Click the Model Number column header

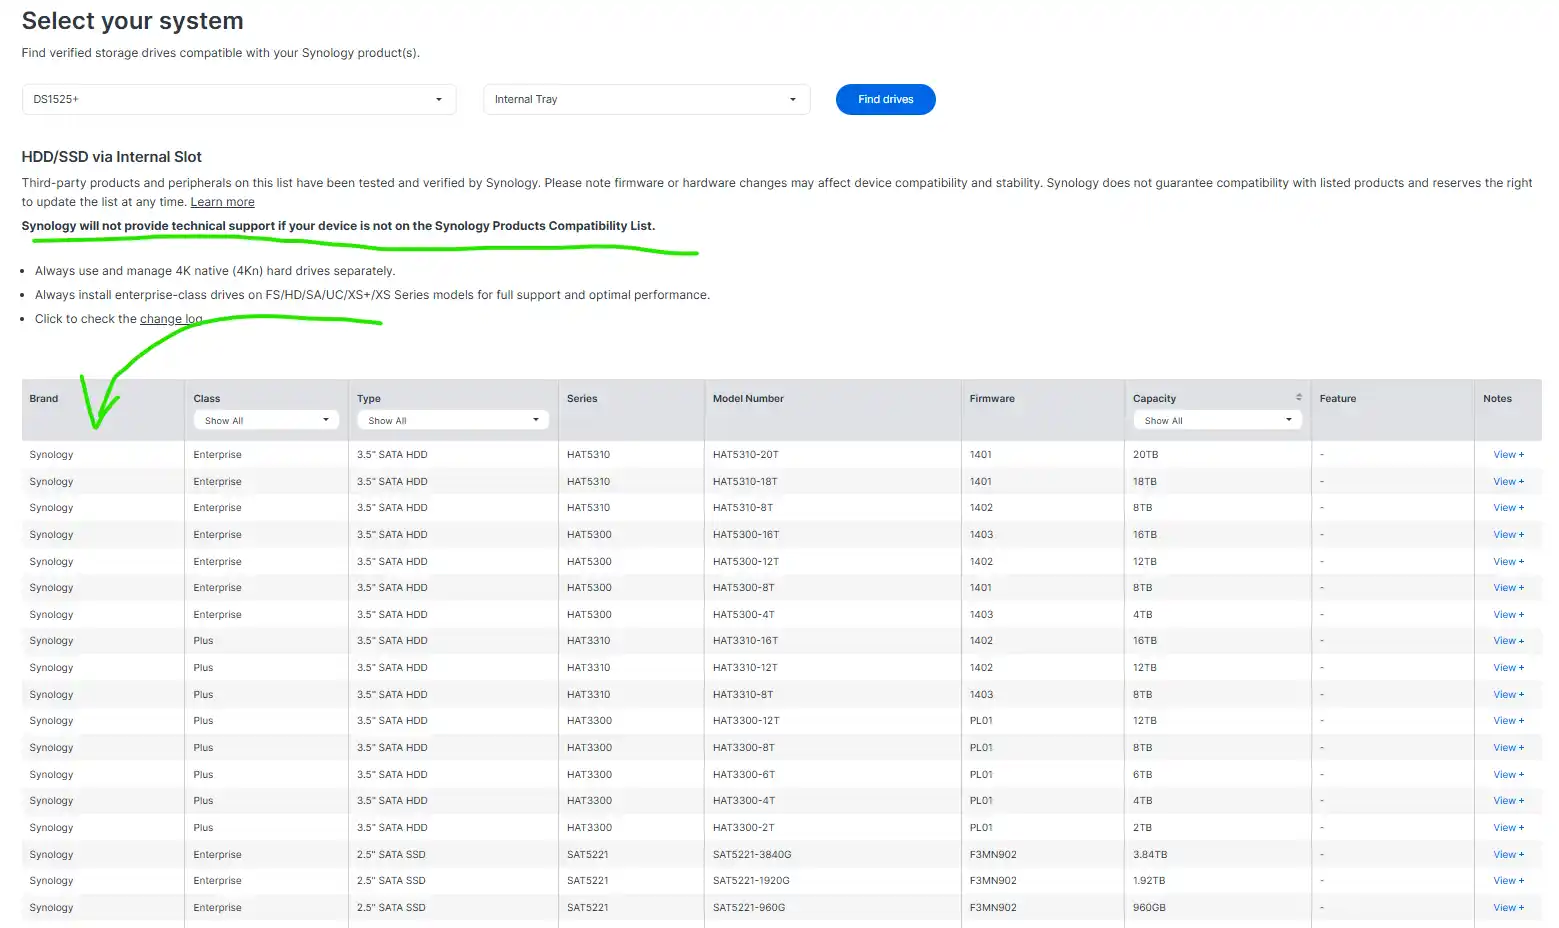(x=748, y=398)
